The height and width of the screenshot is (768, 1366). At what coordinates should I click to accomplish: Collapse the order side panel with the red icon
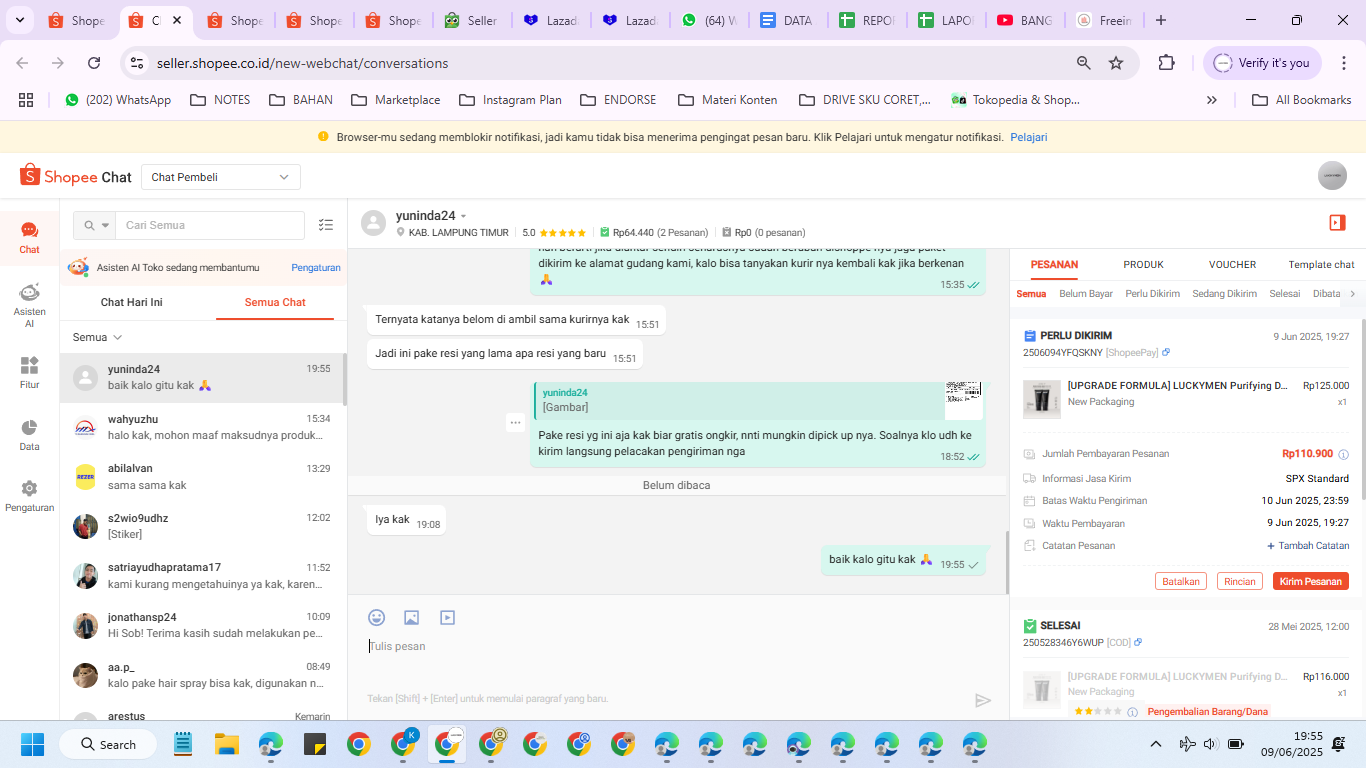coord(1337,223)
